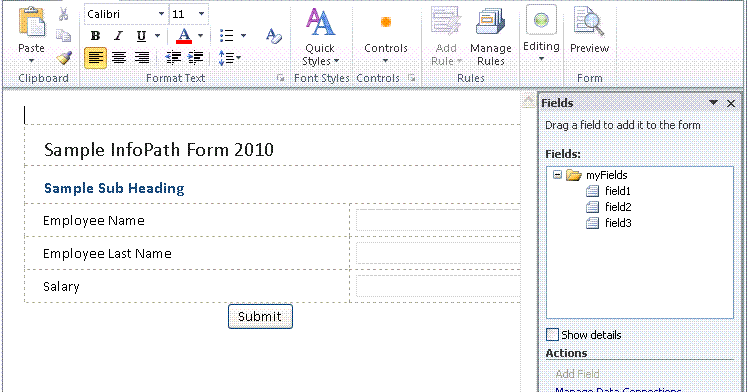Image resolution: width=747 pixels, height=392 pixels.
Task: Click the bullet list icon
Action: click(x=226, y=36)
